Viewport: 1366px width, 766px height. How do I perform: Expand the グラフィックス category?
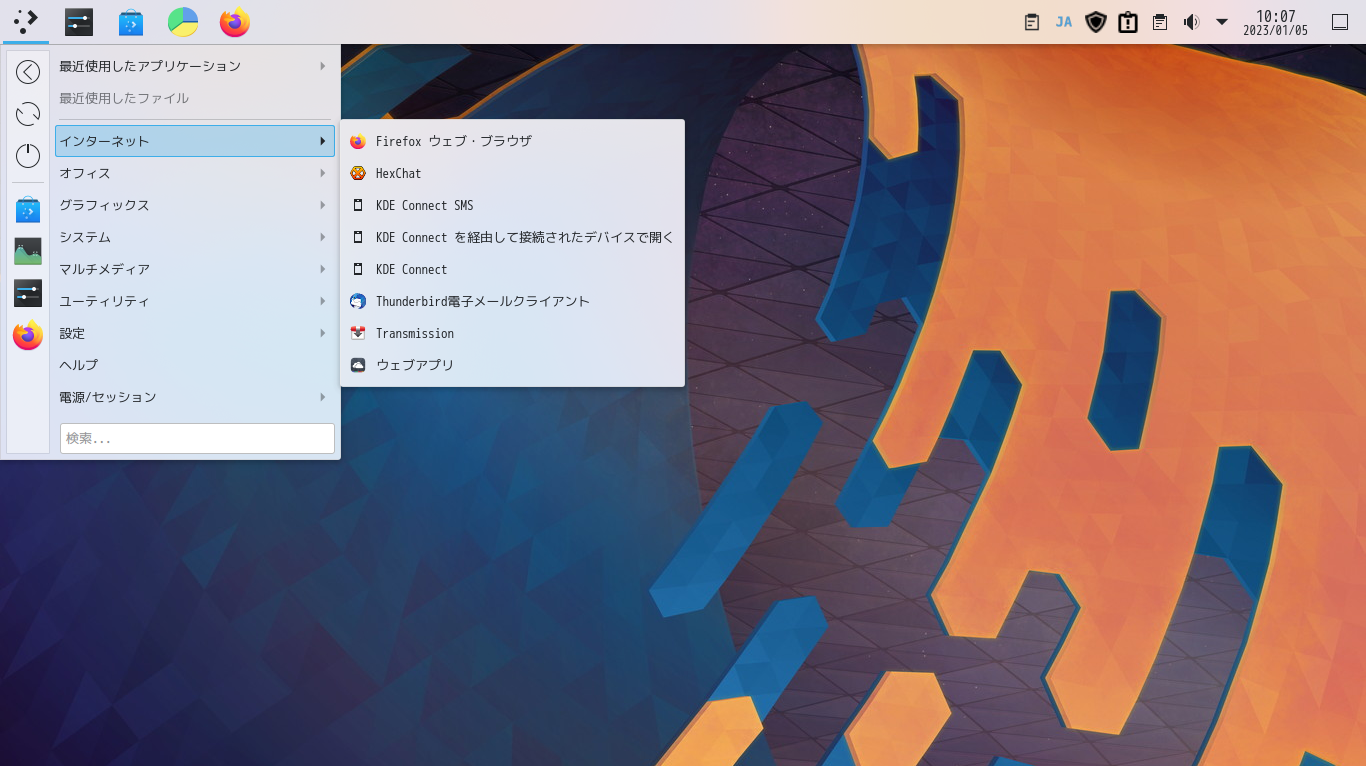point(195,205)
